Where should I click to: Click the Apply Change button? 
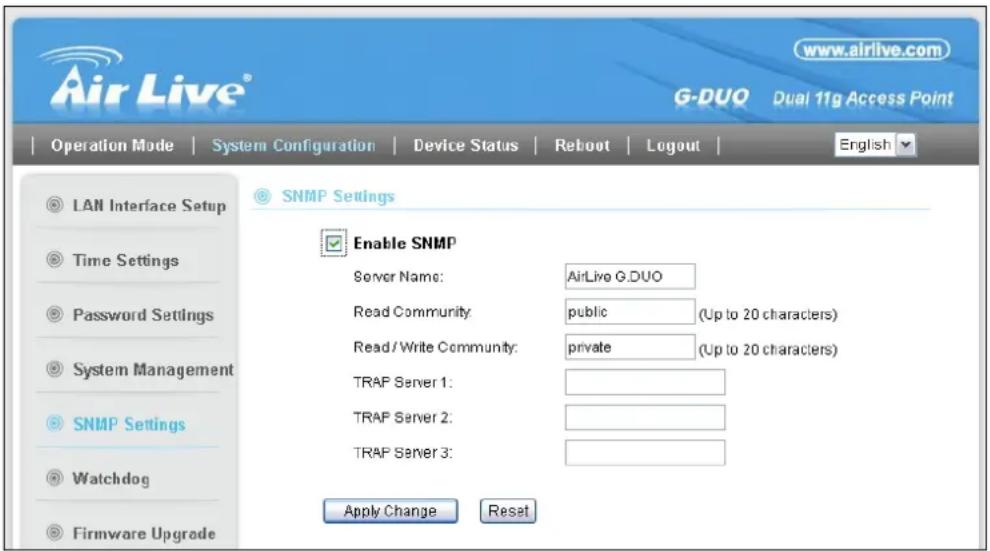click(x=390, y=511)
